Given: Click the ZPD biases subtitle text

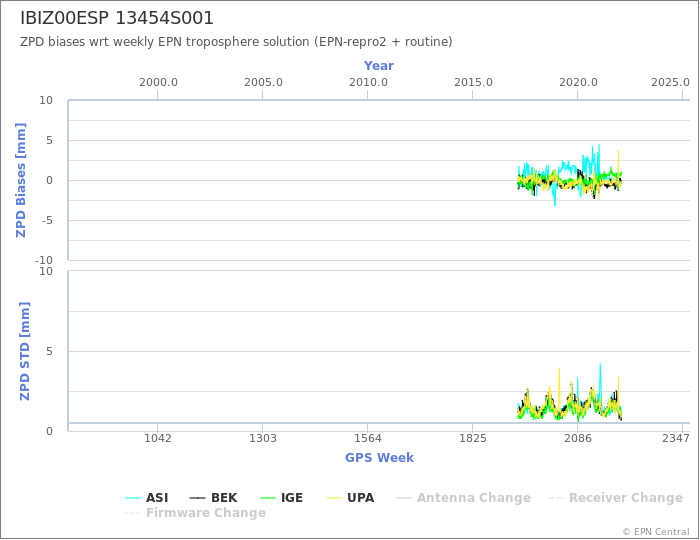Looking at the screenshot, I should [x=236, y=42].
